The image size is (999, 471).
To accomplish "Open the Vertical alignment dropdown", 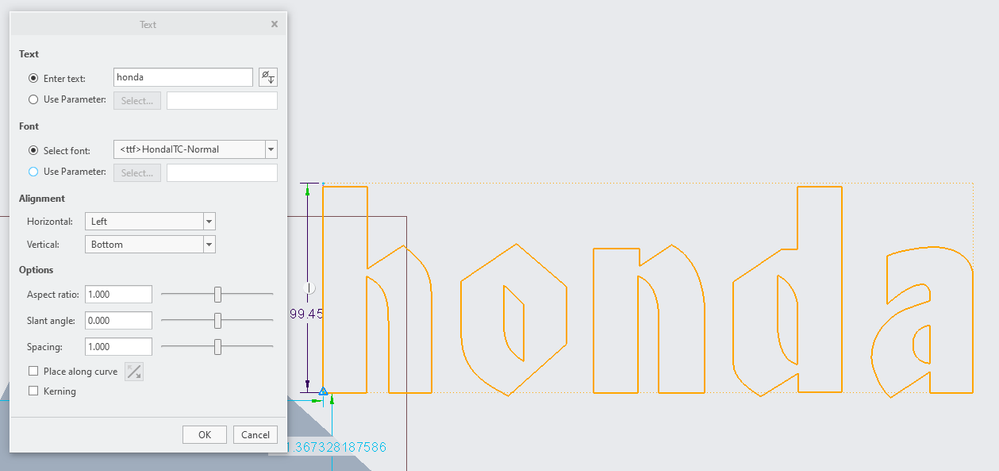I will 209,245.
